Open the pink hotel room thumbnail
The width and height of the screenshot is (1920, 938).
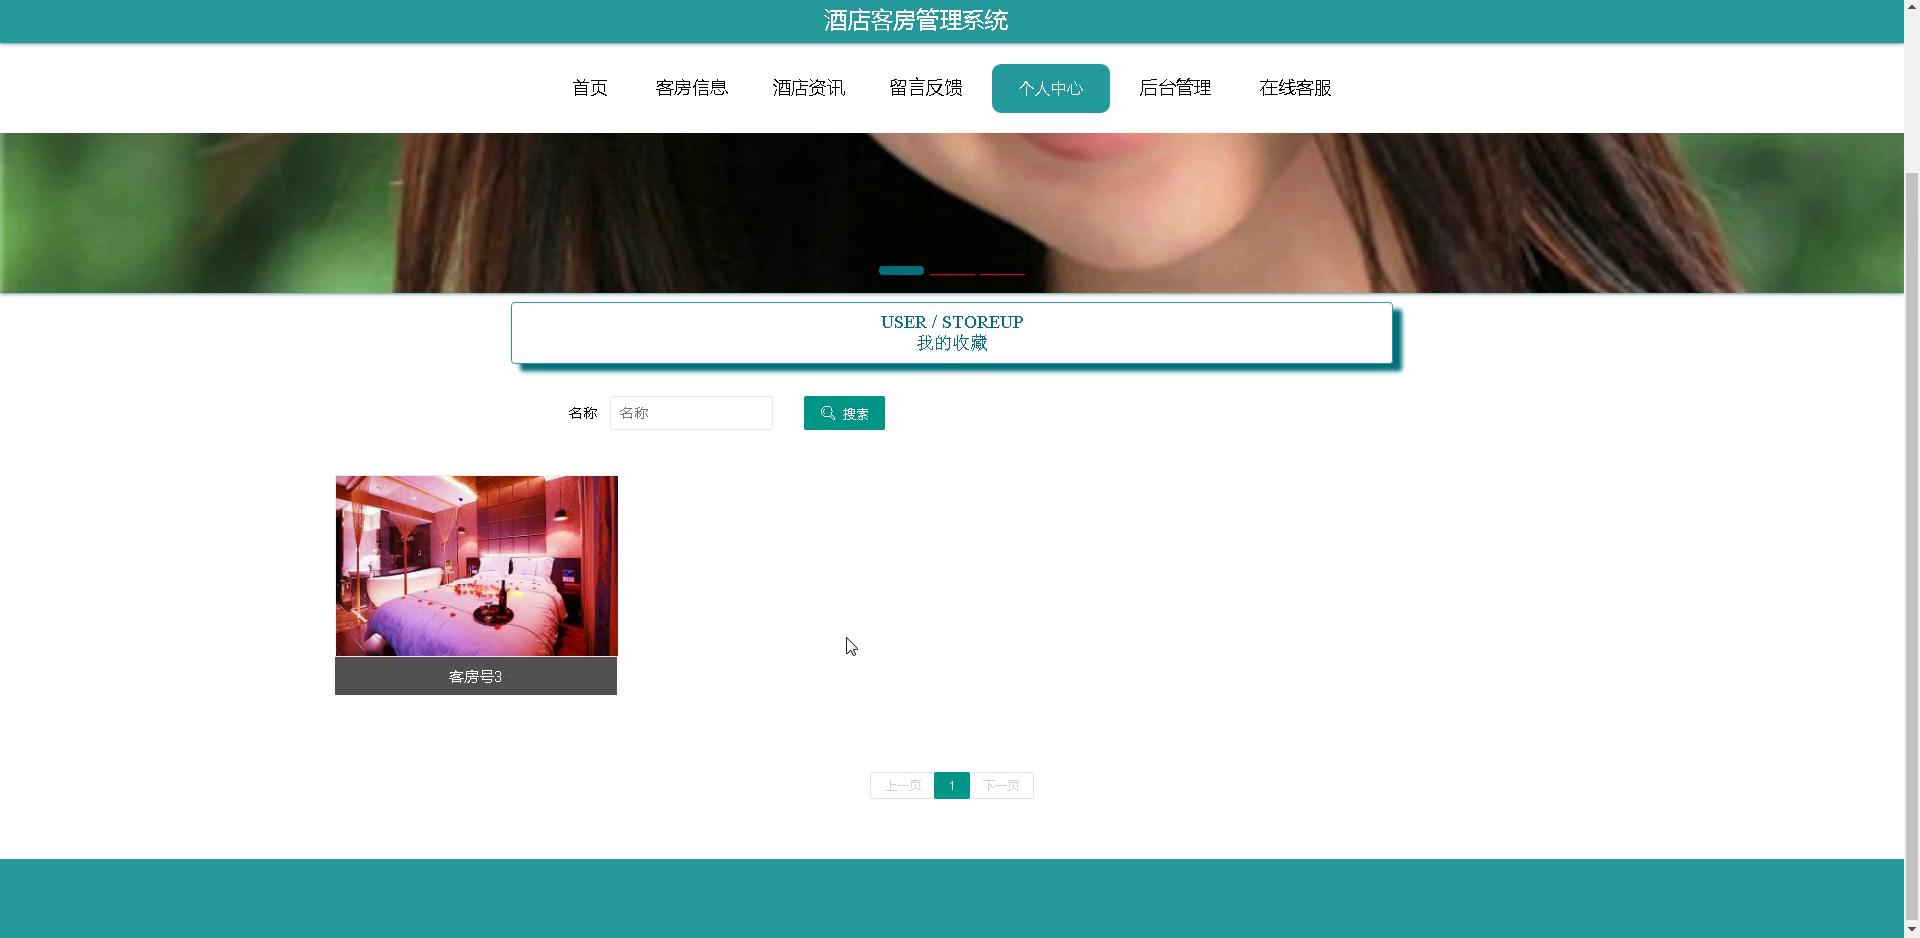(x=476, y=566)
